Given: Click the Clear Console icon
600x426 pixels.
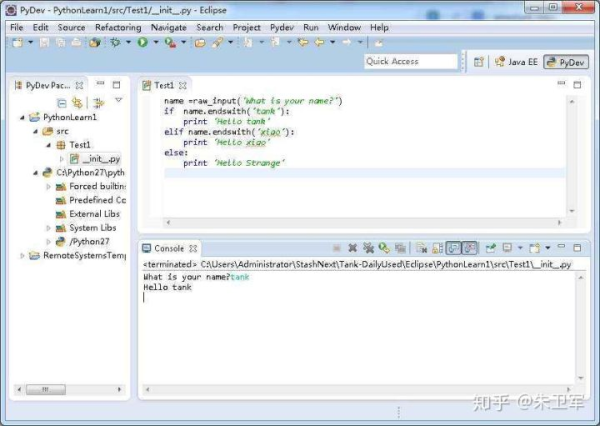Looking at the screenshot, I should click(x=421, y=248).
